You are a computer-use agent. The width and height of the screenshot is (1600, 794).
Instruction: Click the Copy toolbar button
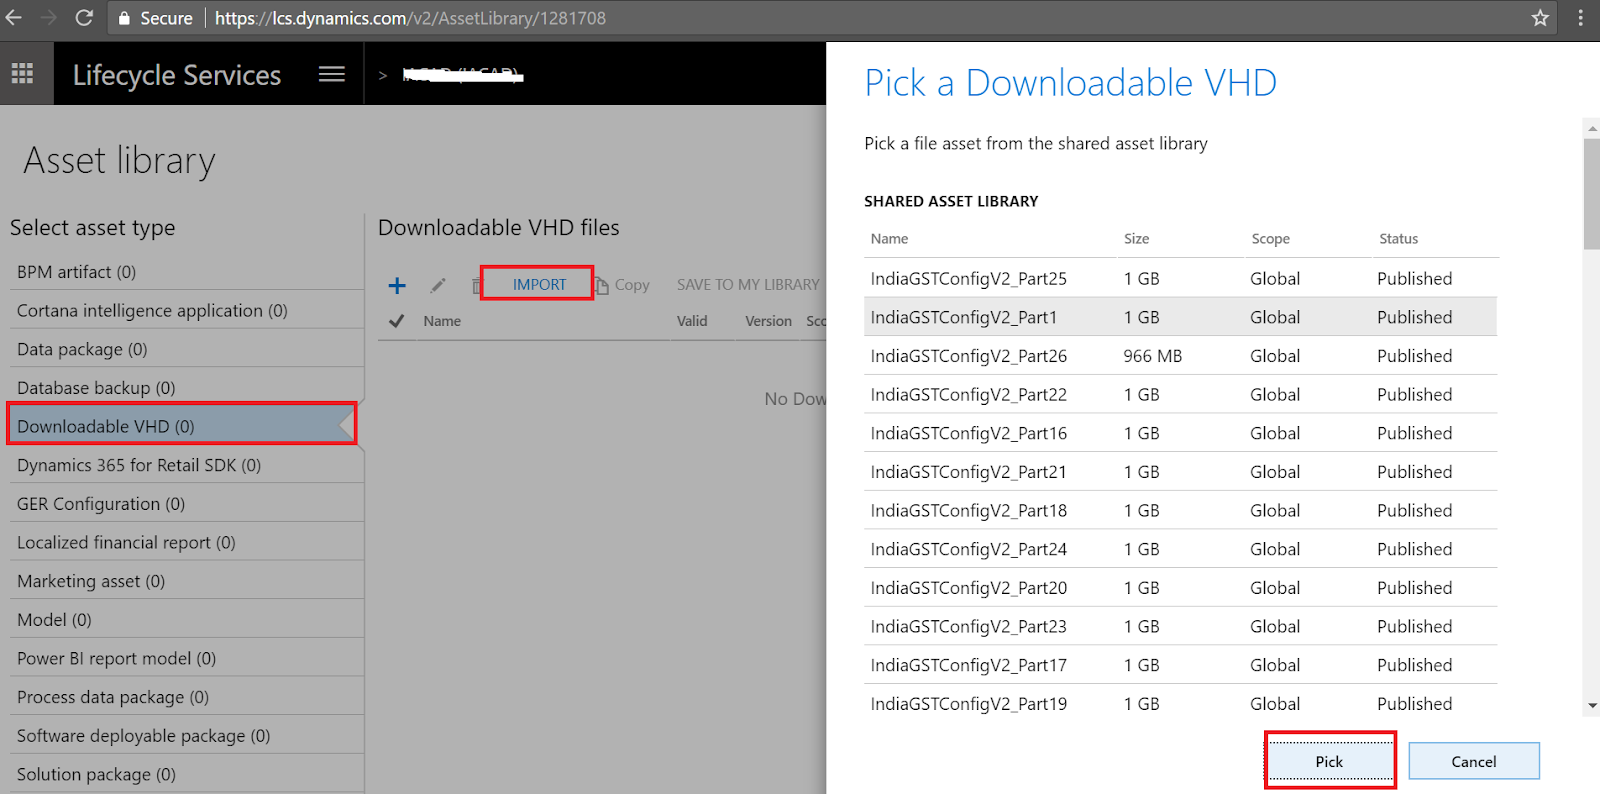pos(622,285)
